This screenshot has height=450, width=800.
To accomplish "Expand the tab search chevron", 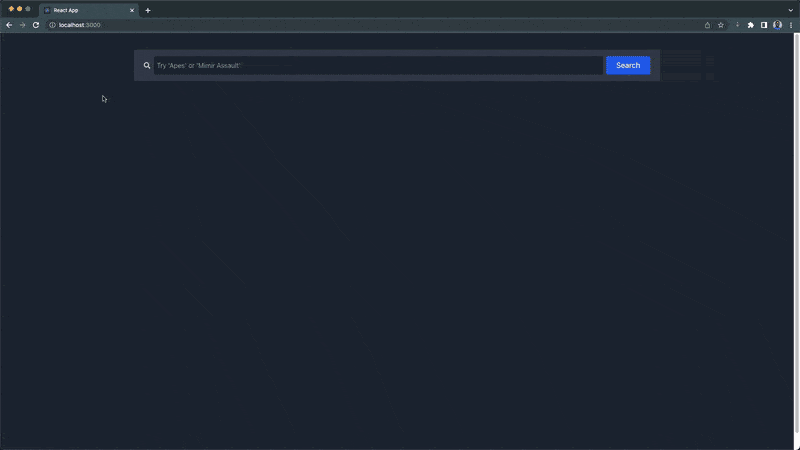I will [x=791, y=10].
